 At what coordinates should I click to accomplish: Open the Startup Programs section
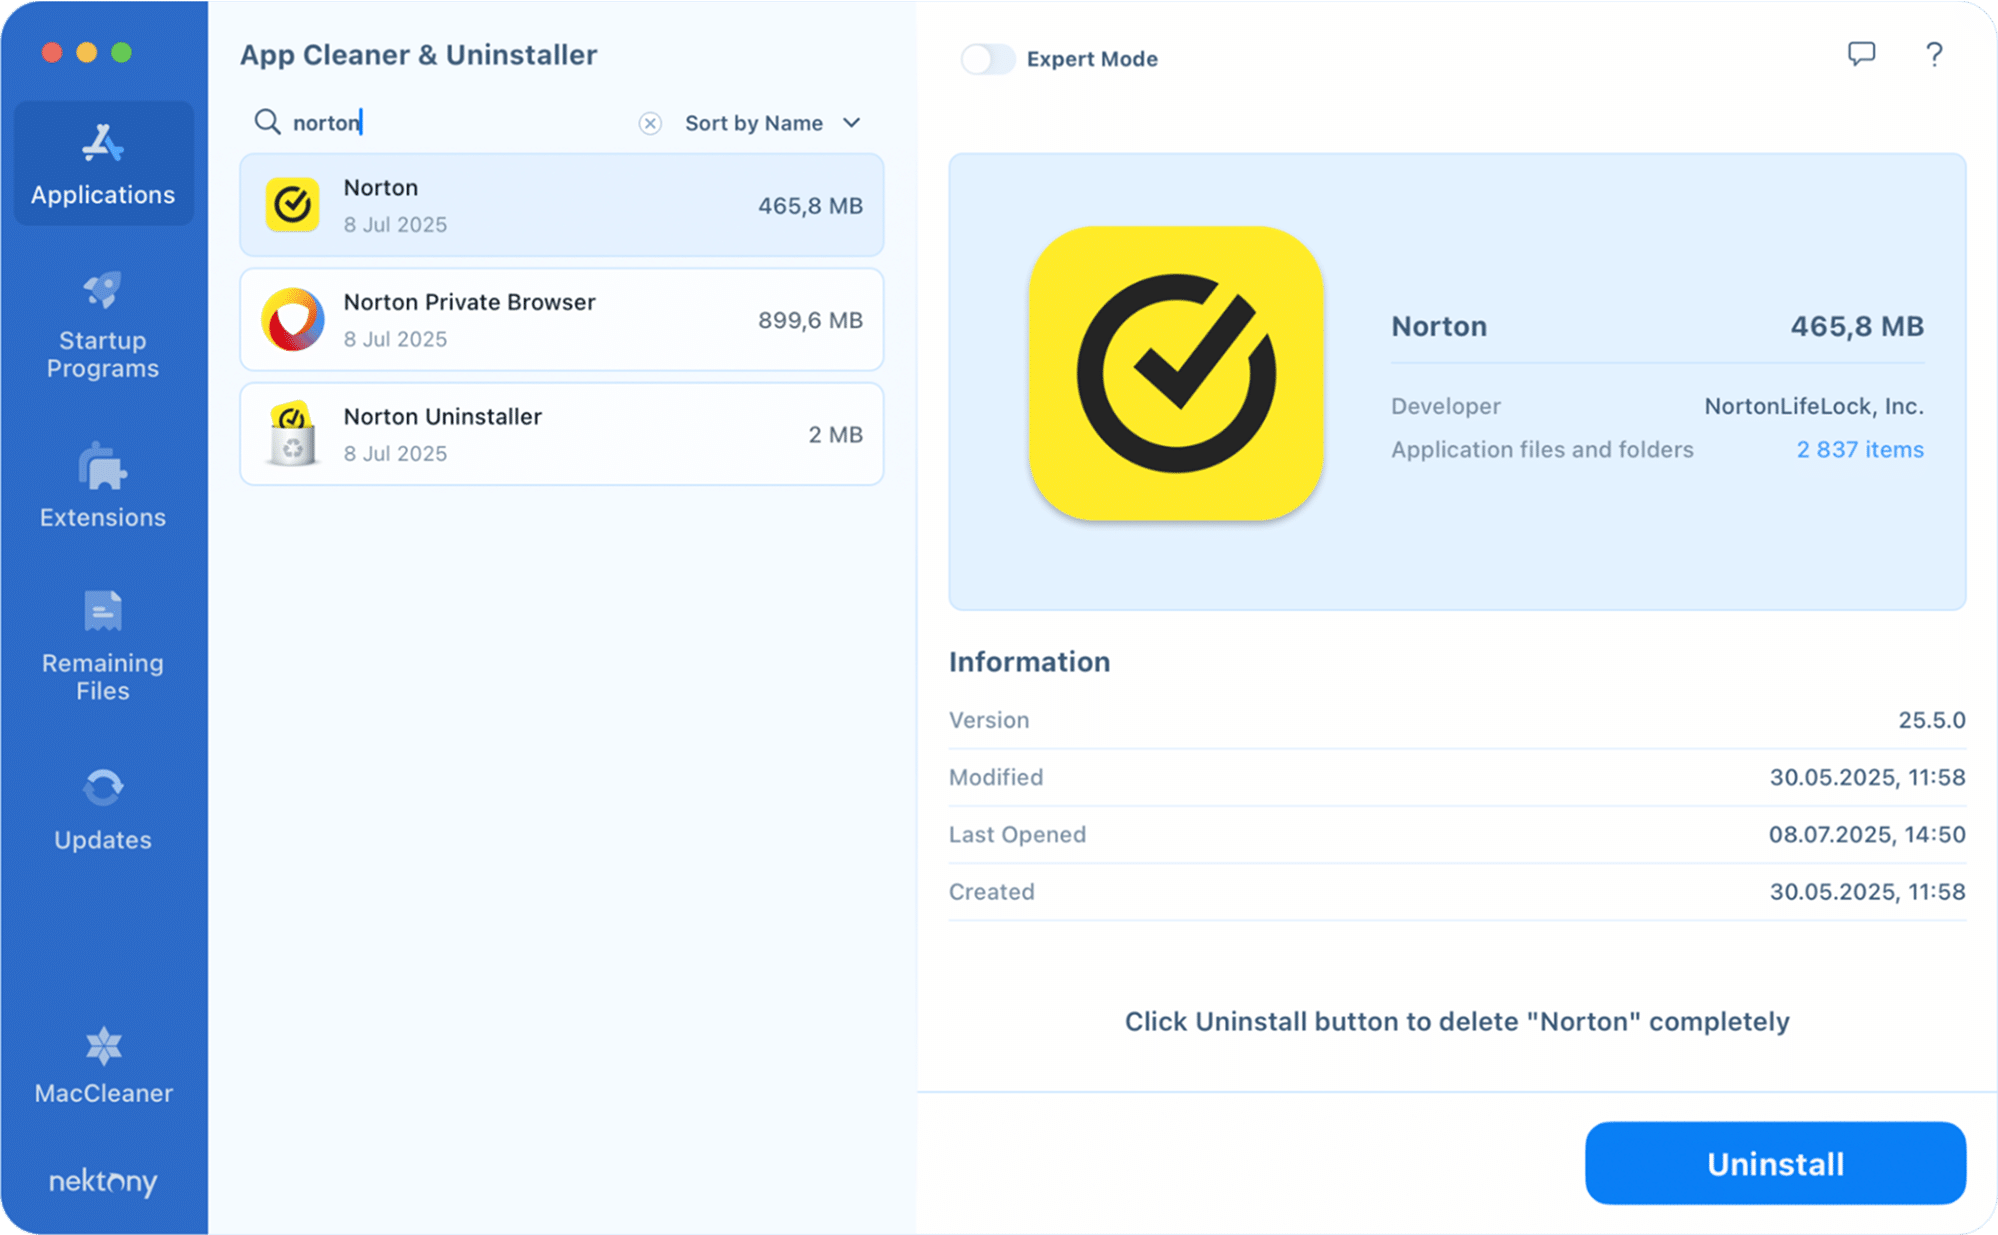pos(102,325)
